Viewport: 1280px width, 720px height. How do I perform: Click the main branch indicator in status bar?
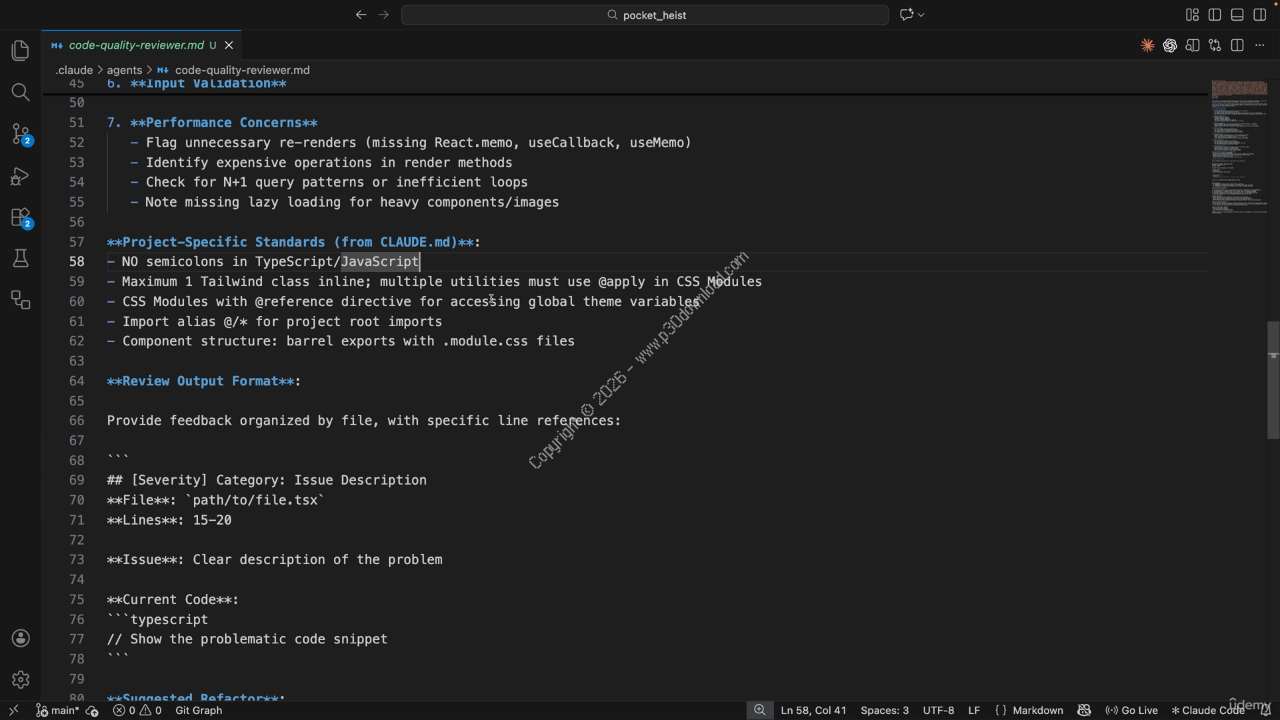pos(58,710)
